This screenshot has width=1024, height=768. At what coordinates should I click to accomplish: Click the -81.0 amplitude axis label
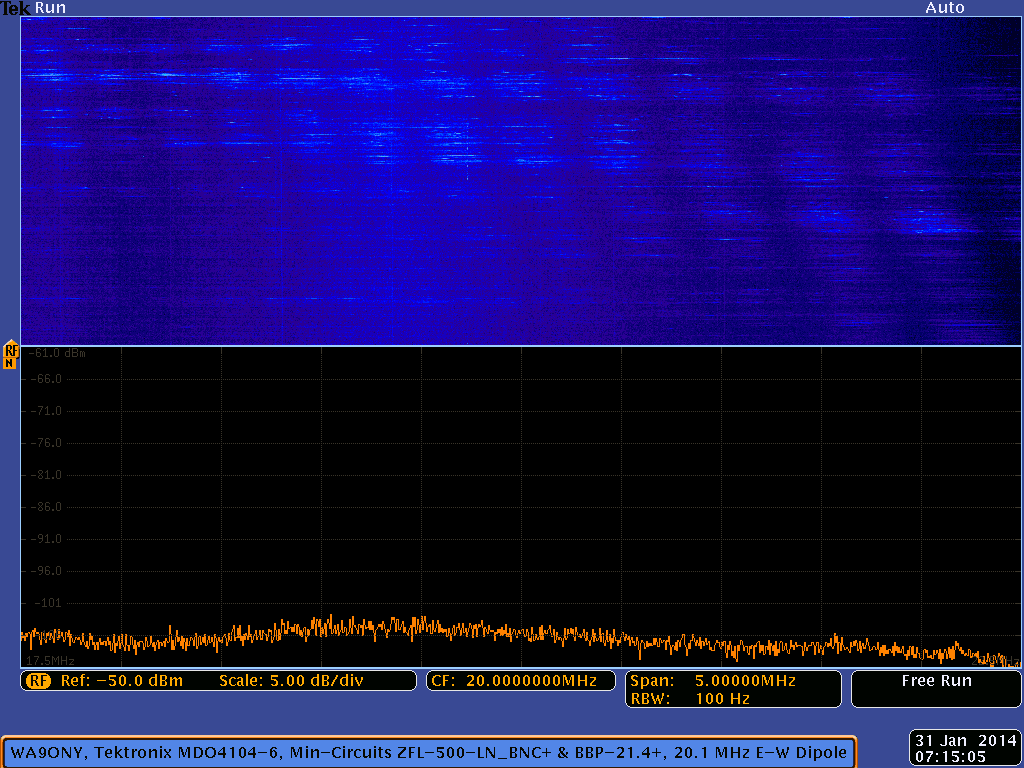point(48,475)
